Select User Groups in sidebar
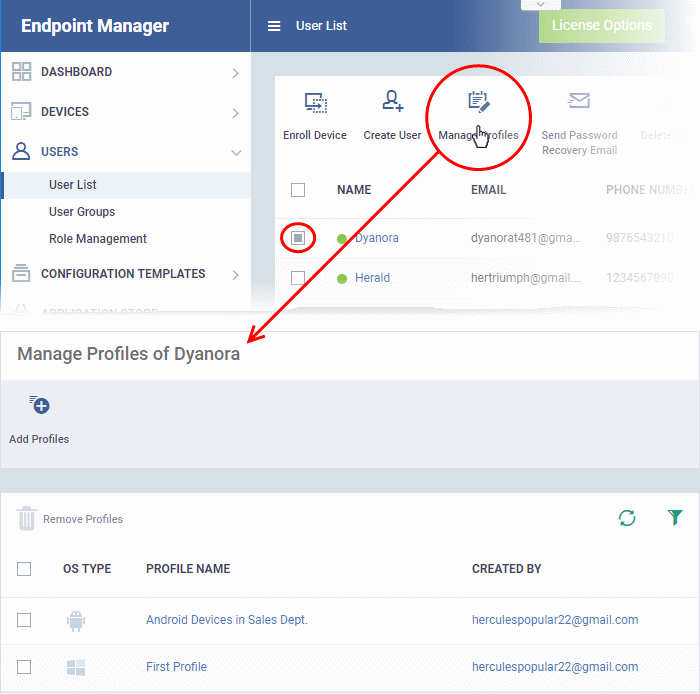 point(82,212)
